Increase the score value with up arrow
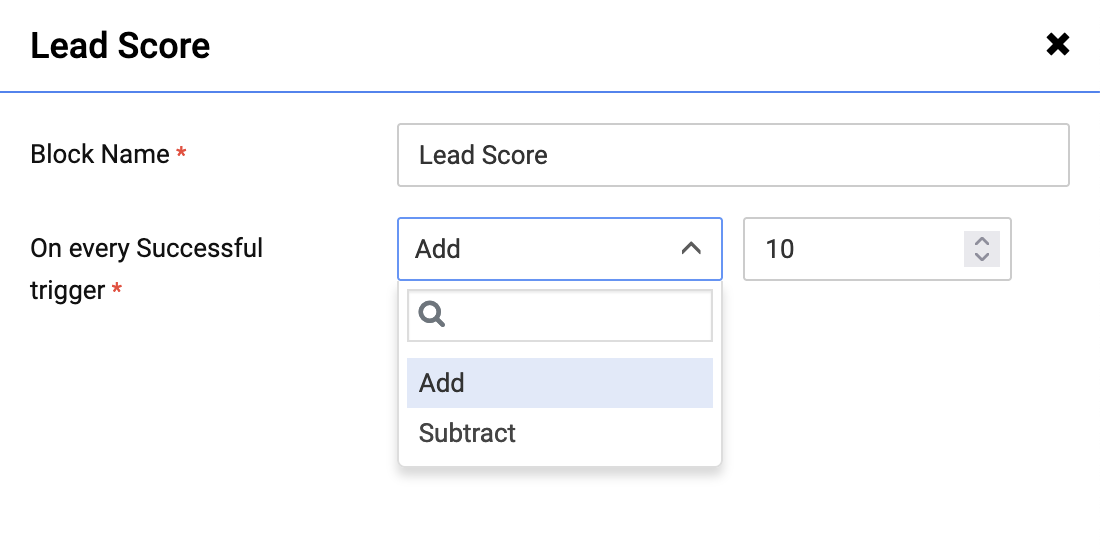1100x556 pixels. pos(981,241)
